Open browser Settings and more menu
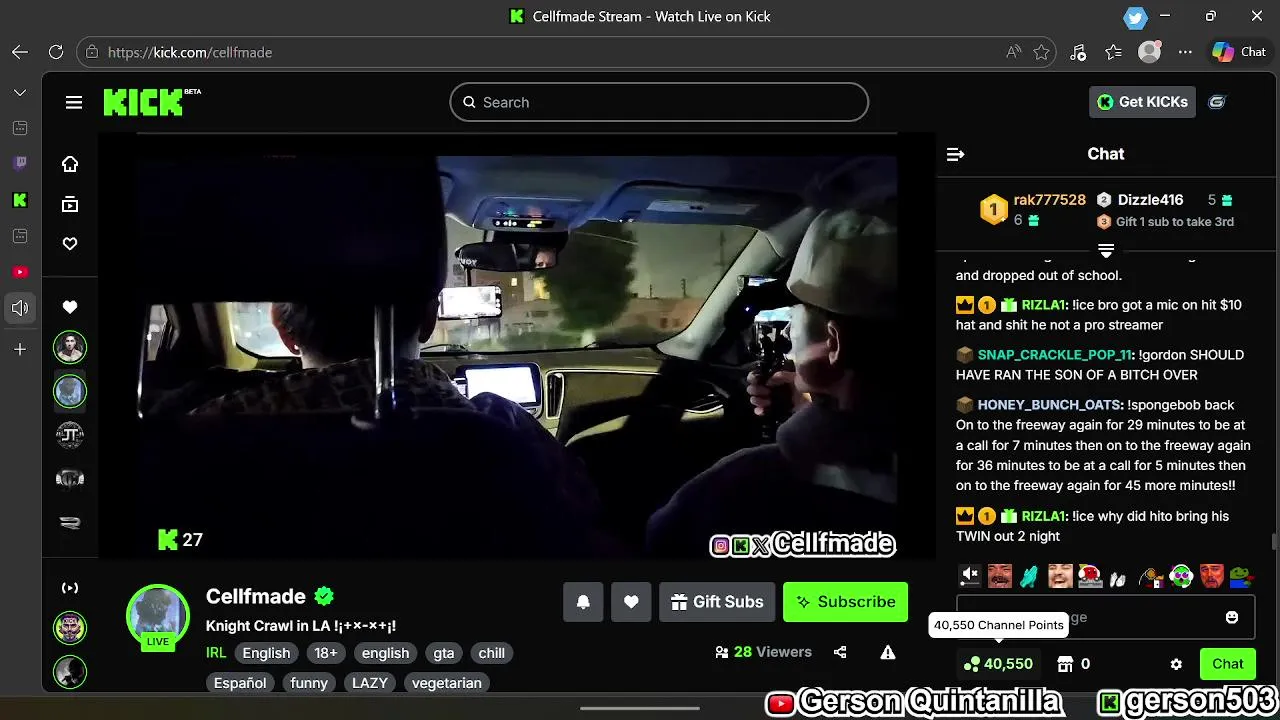This screenshot has width=1280, height=720. [x=1185, y=52]
